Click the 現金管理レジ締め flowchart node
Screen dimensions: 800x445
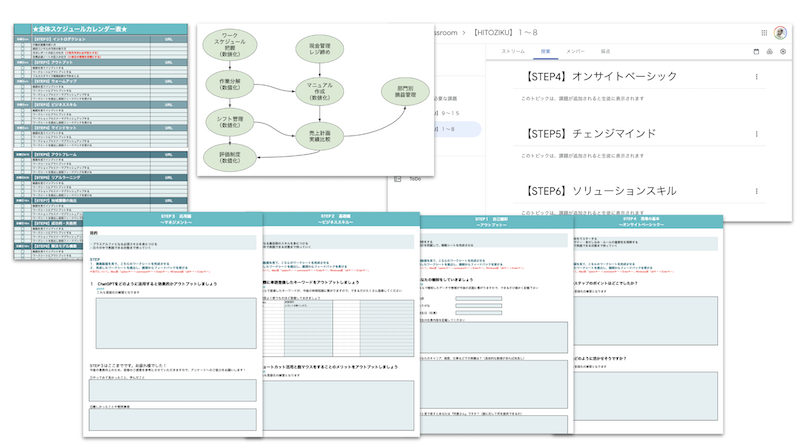pyautogui.click(x=319, y=49)
